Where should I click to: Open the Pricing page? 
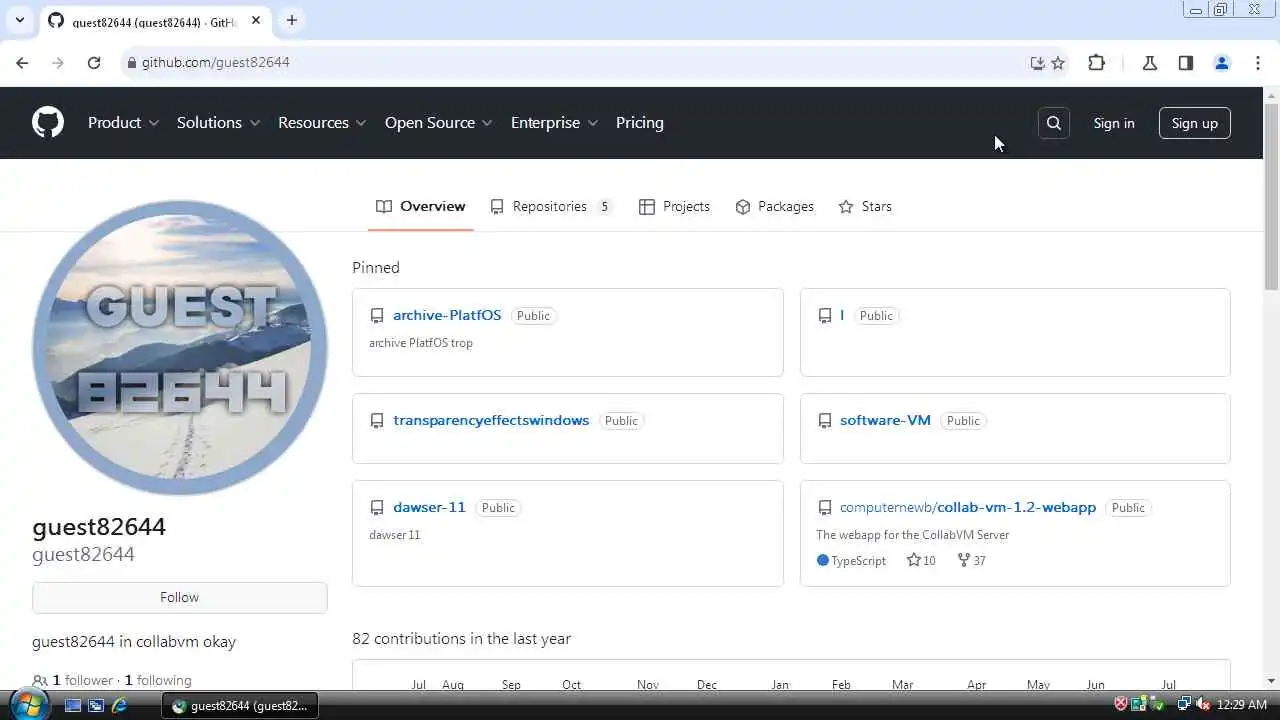(640, 123)
